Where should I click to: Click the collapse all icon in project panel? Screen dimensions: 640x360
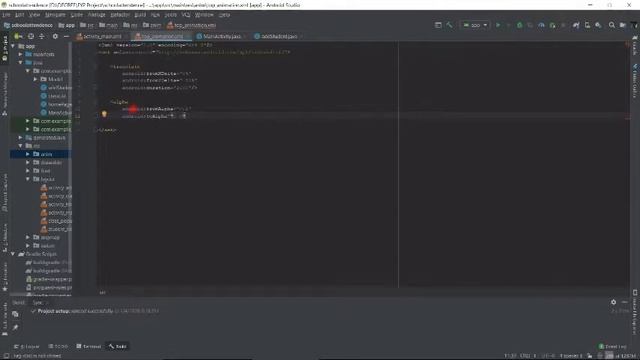point(42,36)
